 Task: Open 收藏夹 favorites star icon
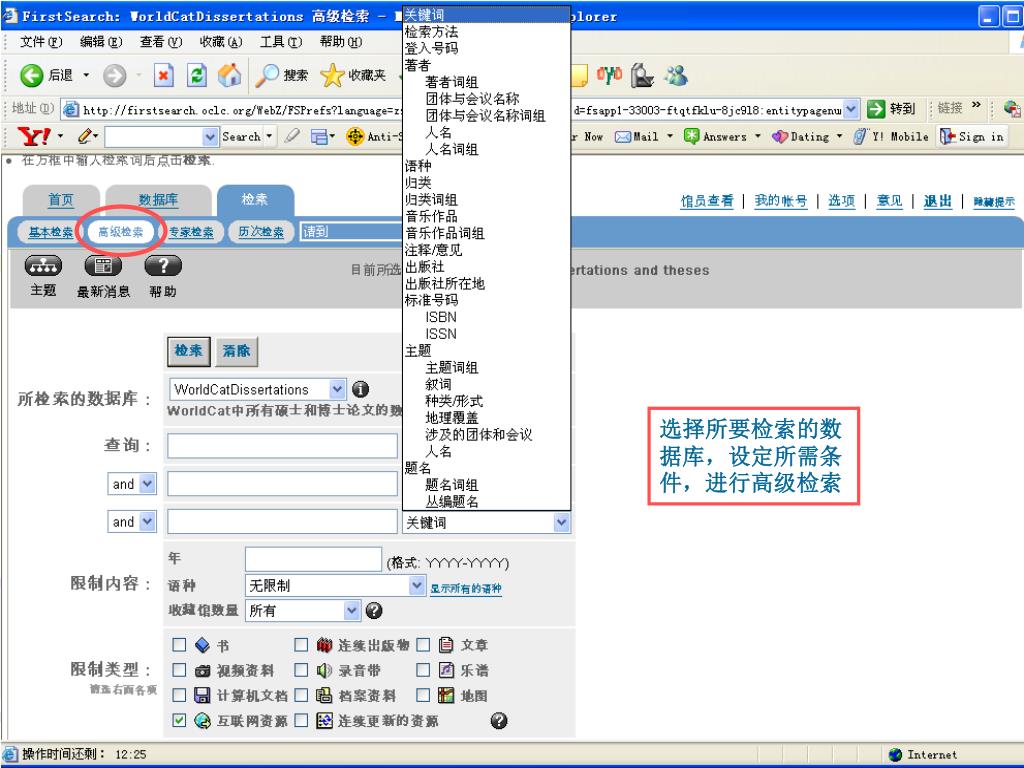[332, 76]
